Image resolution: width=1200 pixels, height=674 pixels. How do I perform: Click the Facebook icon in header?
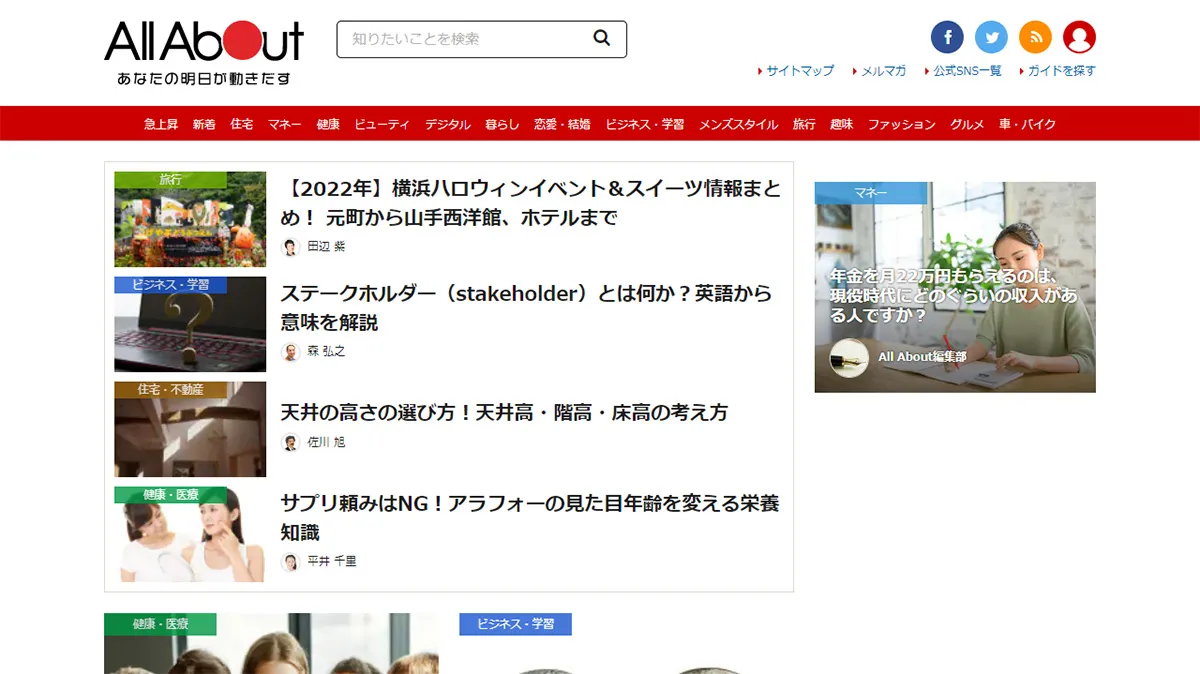click(947, 38)
